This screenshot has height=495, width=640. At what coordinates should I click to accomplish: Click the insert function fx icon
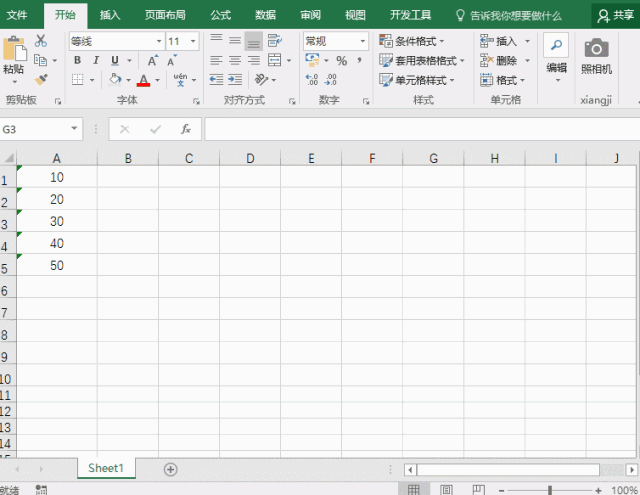point(185,129)
